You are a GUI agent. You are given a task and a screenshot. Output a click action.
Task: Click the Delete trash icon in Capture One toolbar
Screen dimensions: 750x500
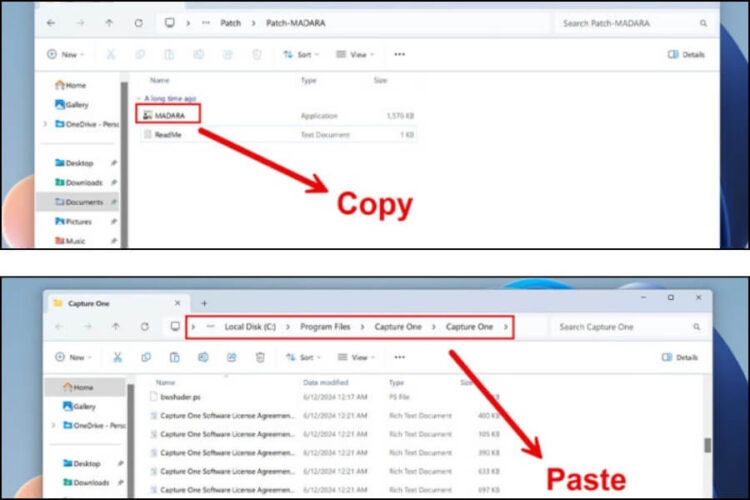coord(260,357)
